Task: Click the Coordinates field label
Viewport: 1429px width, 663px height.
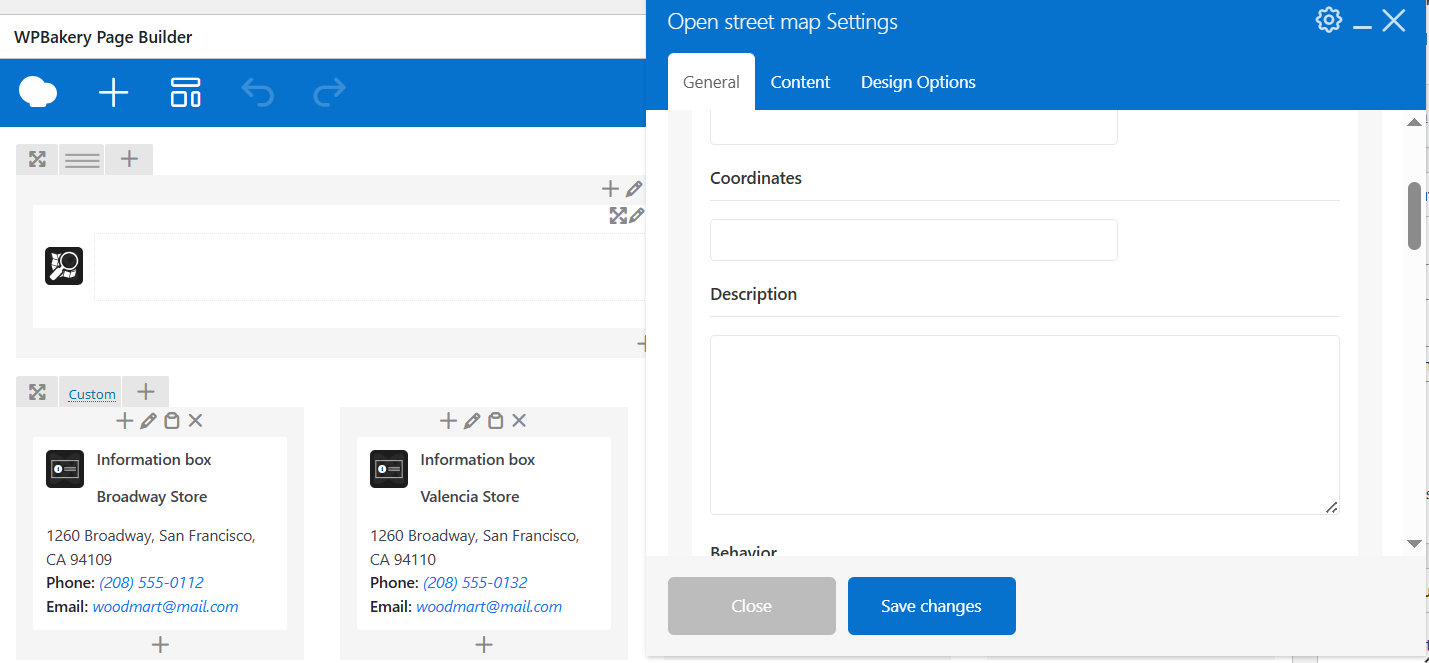Action: (x=756, y=178)
